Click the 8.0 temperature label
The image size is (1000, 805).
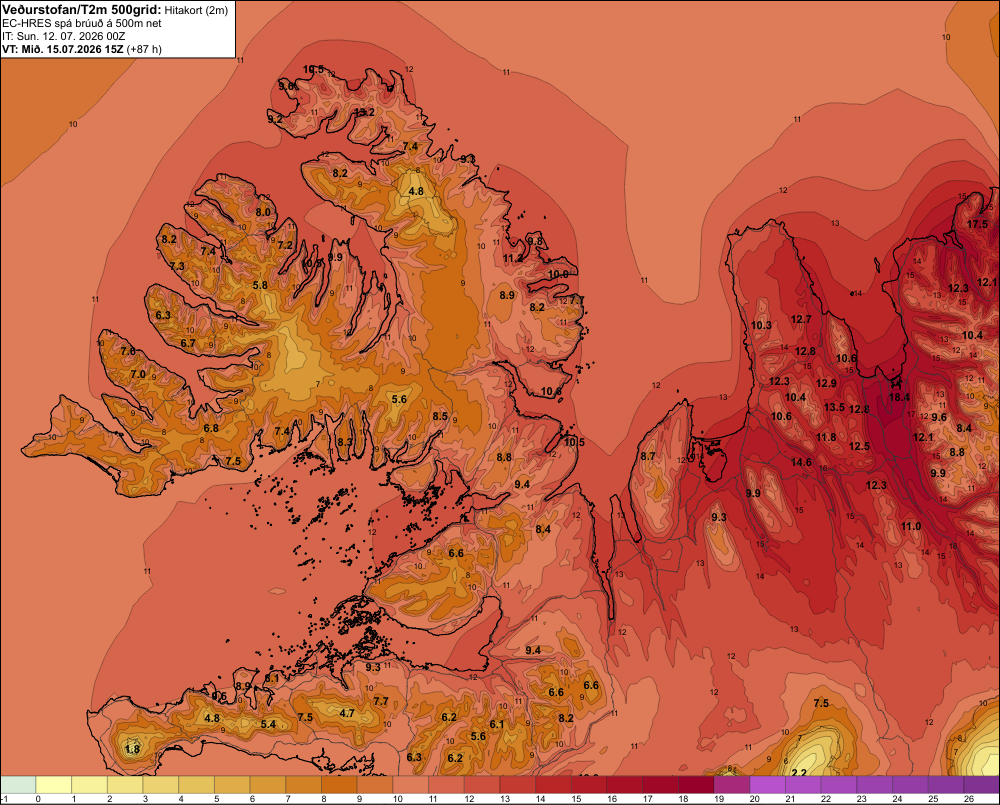tap(263, 212)
